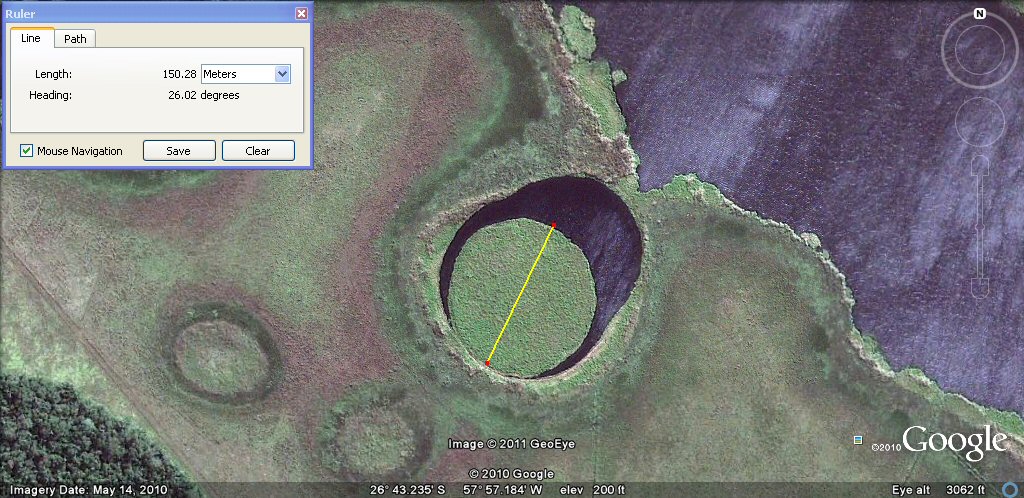Image resolution: width=1024 pixels, height=498 pixels.
Task: Click the zoom in end of slider
Action: click(981, 166)
